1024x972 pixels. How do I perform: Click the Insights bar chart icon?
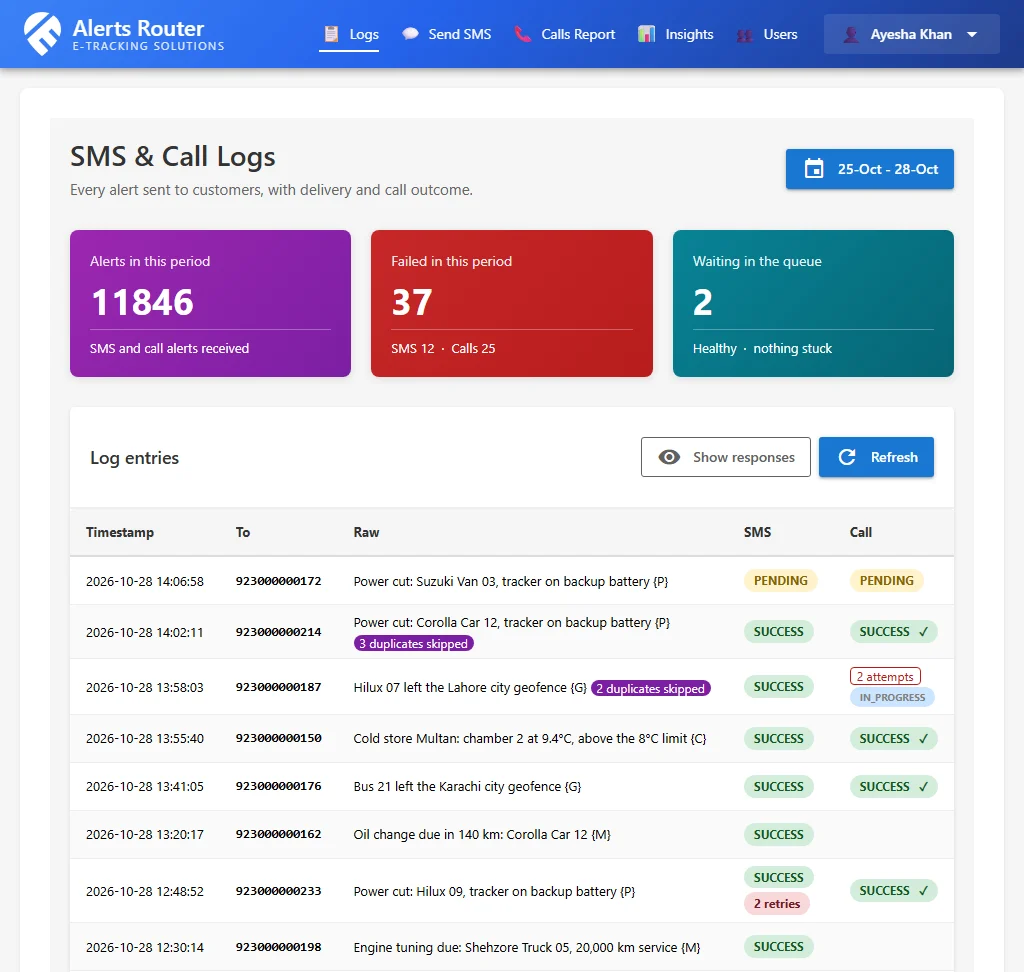[x=647, y=34]
